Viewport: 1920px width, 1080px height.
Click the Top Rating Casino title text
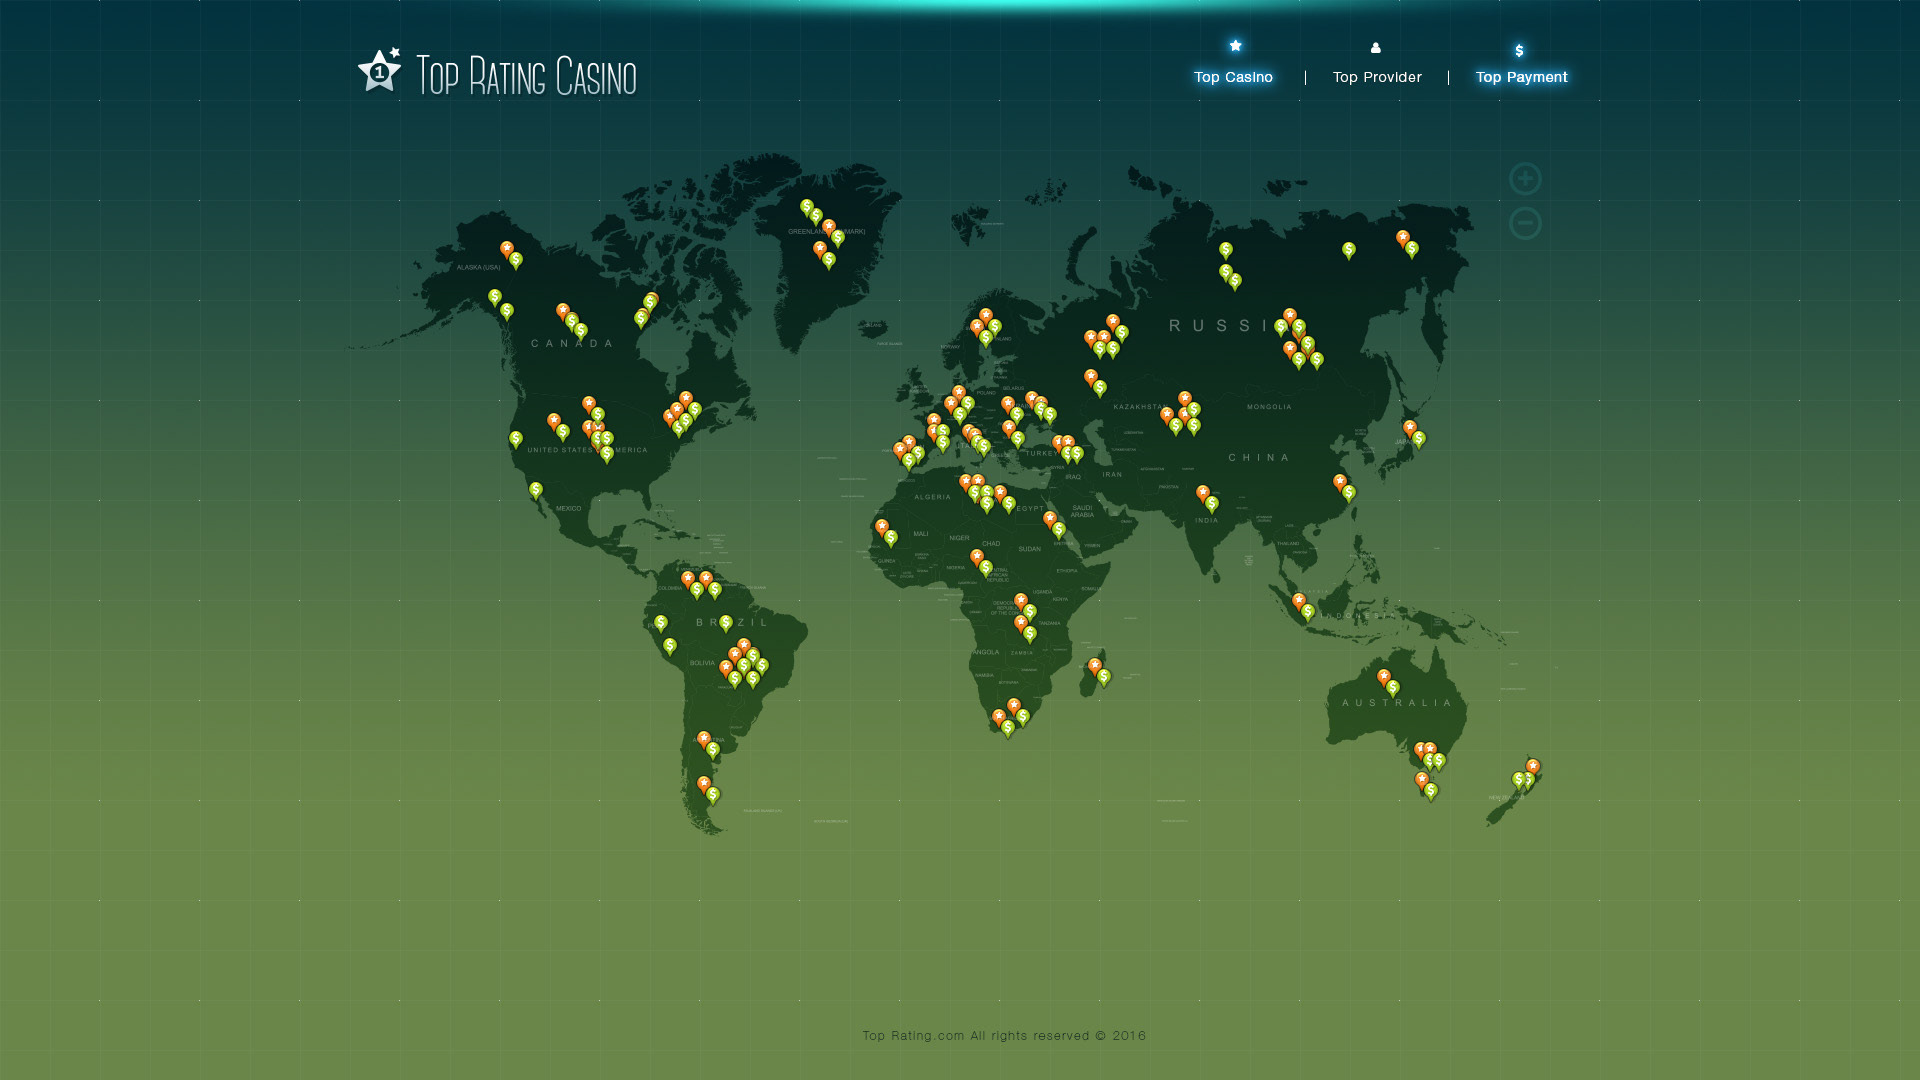(526, 77)
